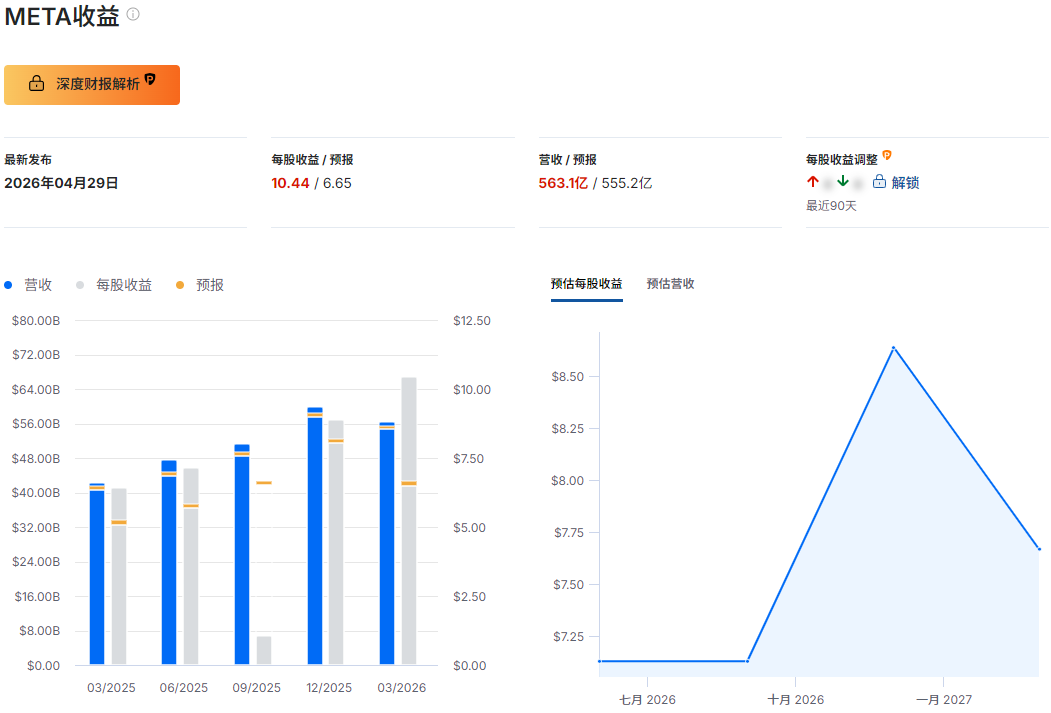Image resolution: width=1051 pixels, height=713 pixels.
Task: Click the blue lock icon beside 解锁
Action: coord(879,182)
